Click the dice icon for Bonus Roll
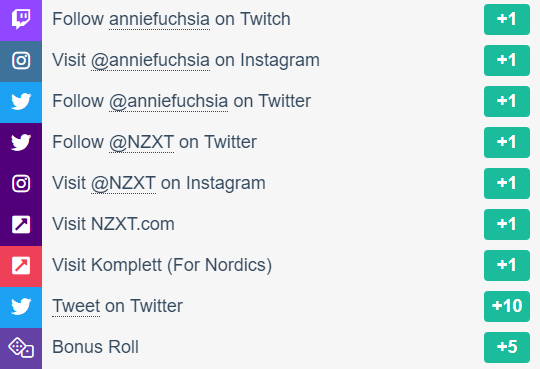Viewport: 540px width, 369px height. tap(21, 348)
